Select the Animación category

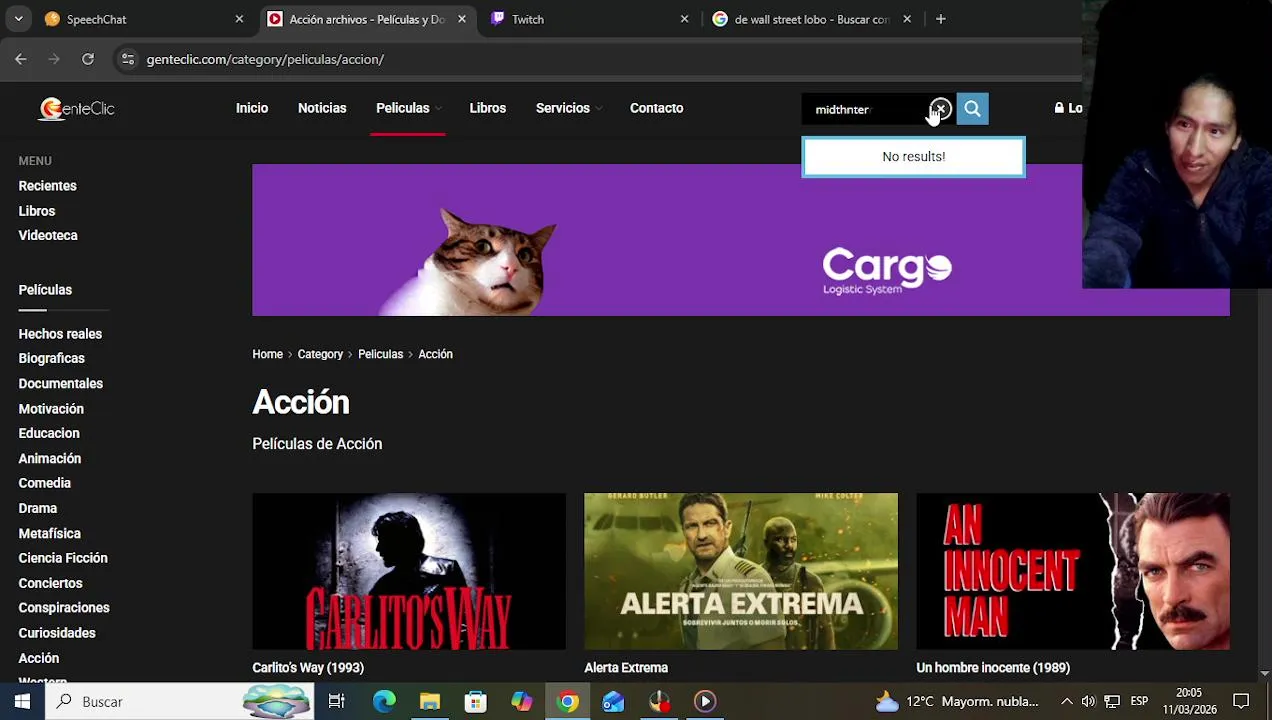(50, 458)
